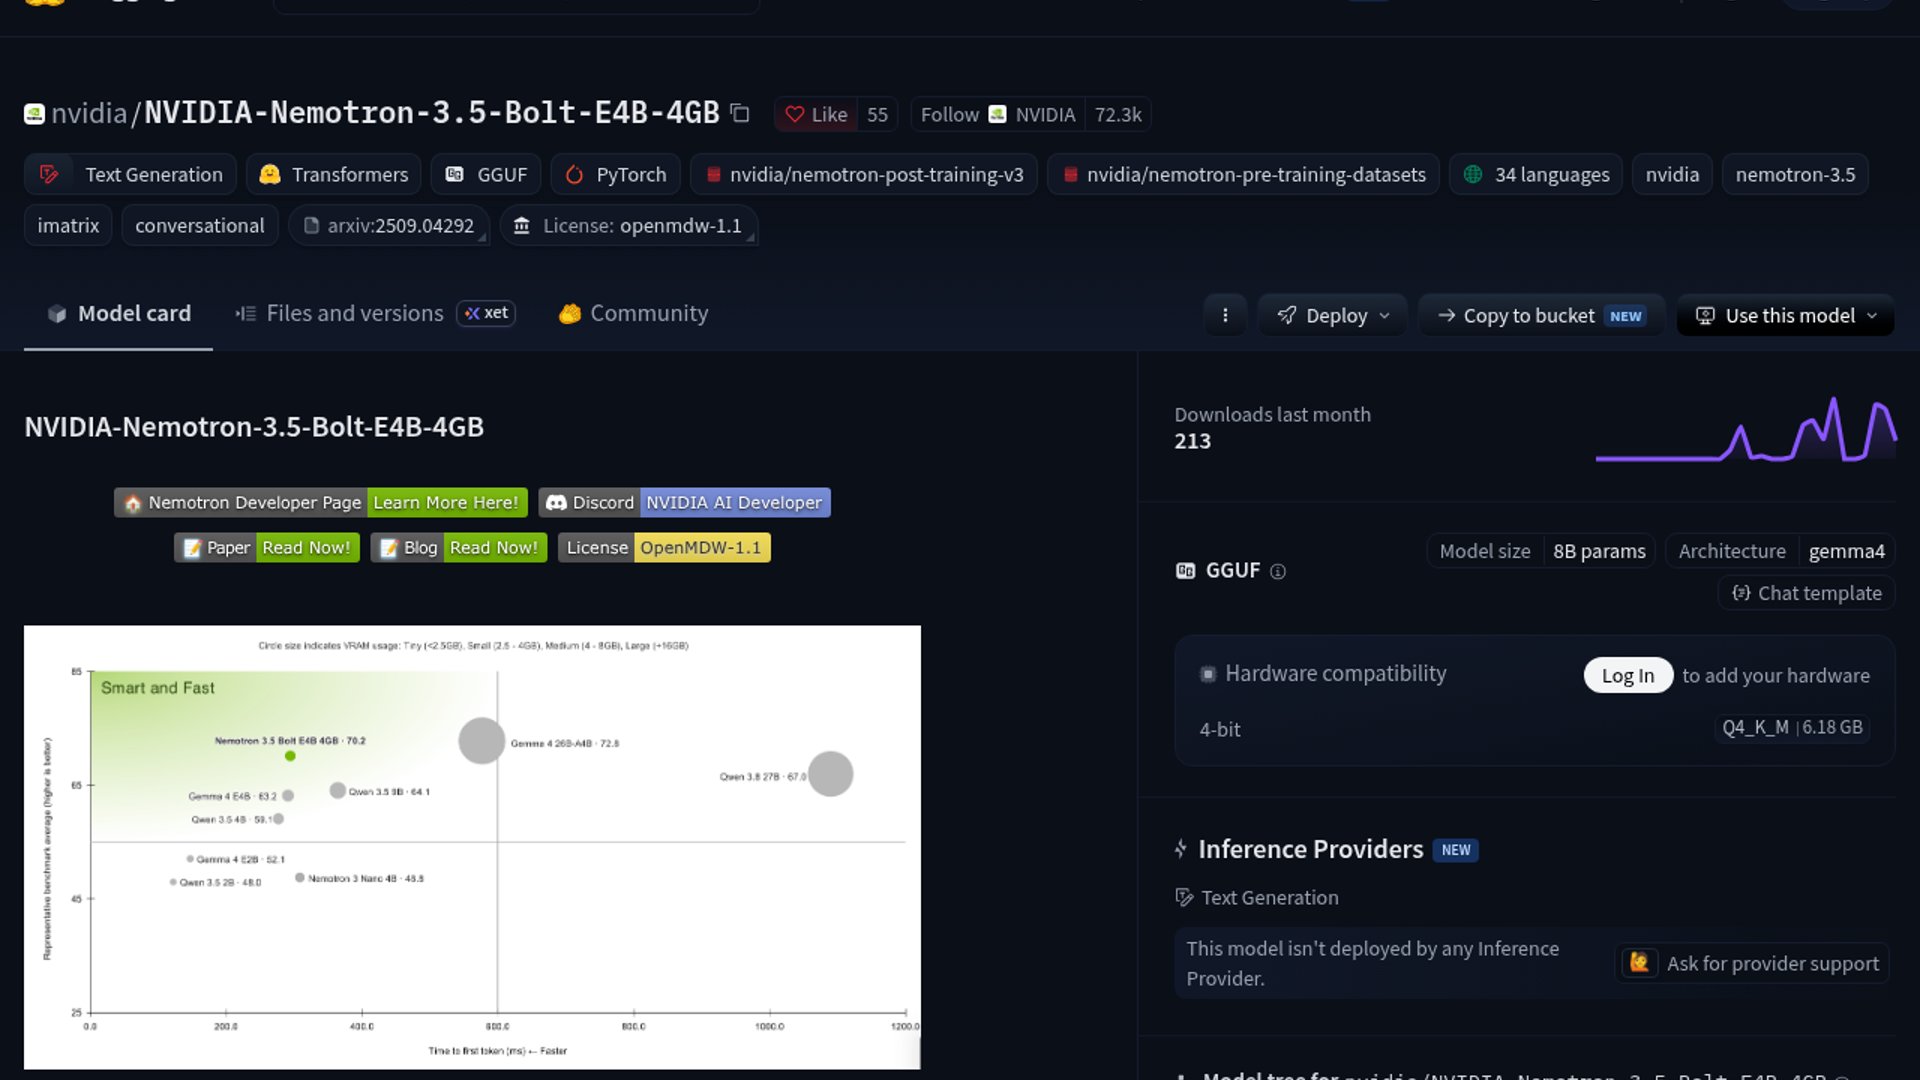Screen dimensions: 1920x1080
Task: Click Copy to bucket button
Action: pyautogui.click(x=1540, y=315)
